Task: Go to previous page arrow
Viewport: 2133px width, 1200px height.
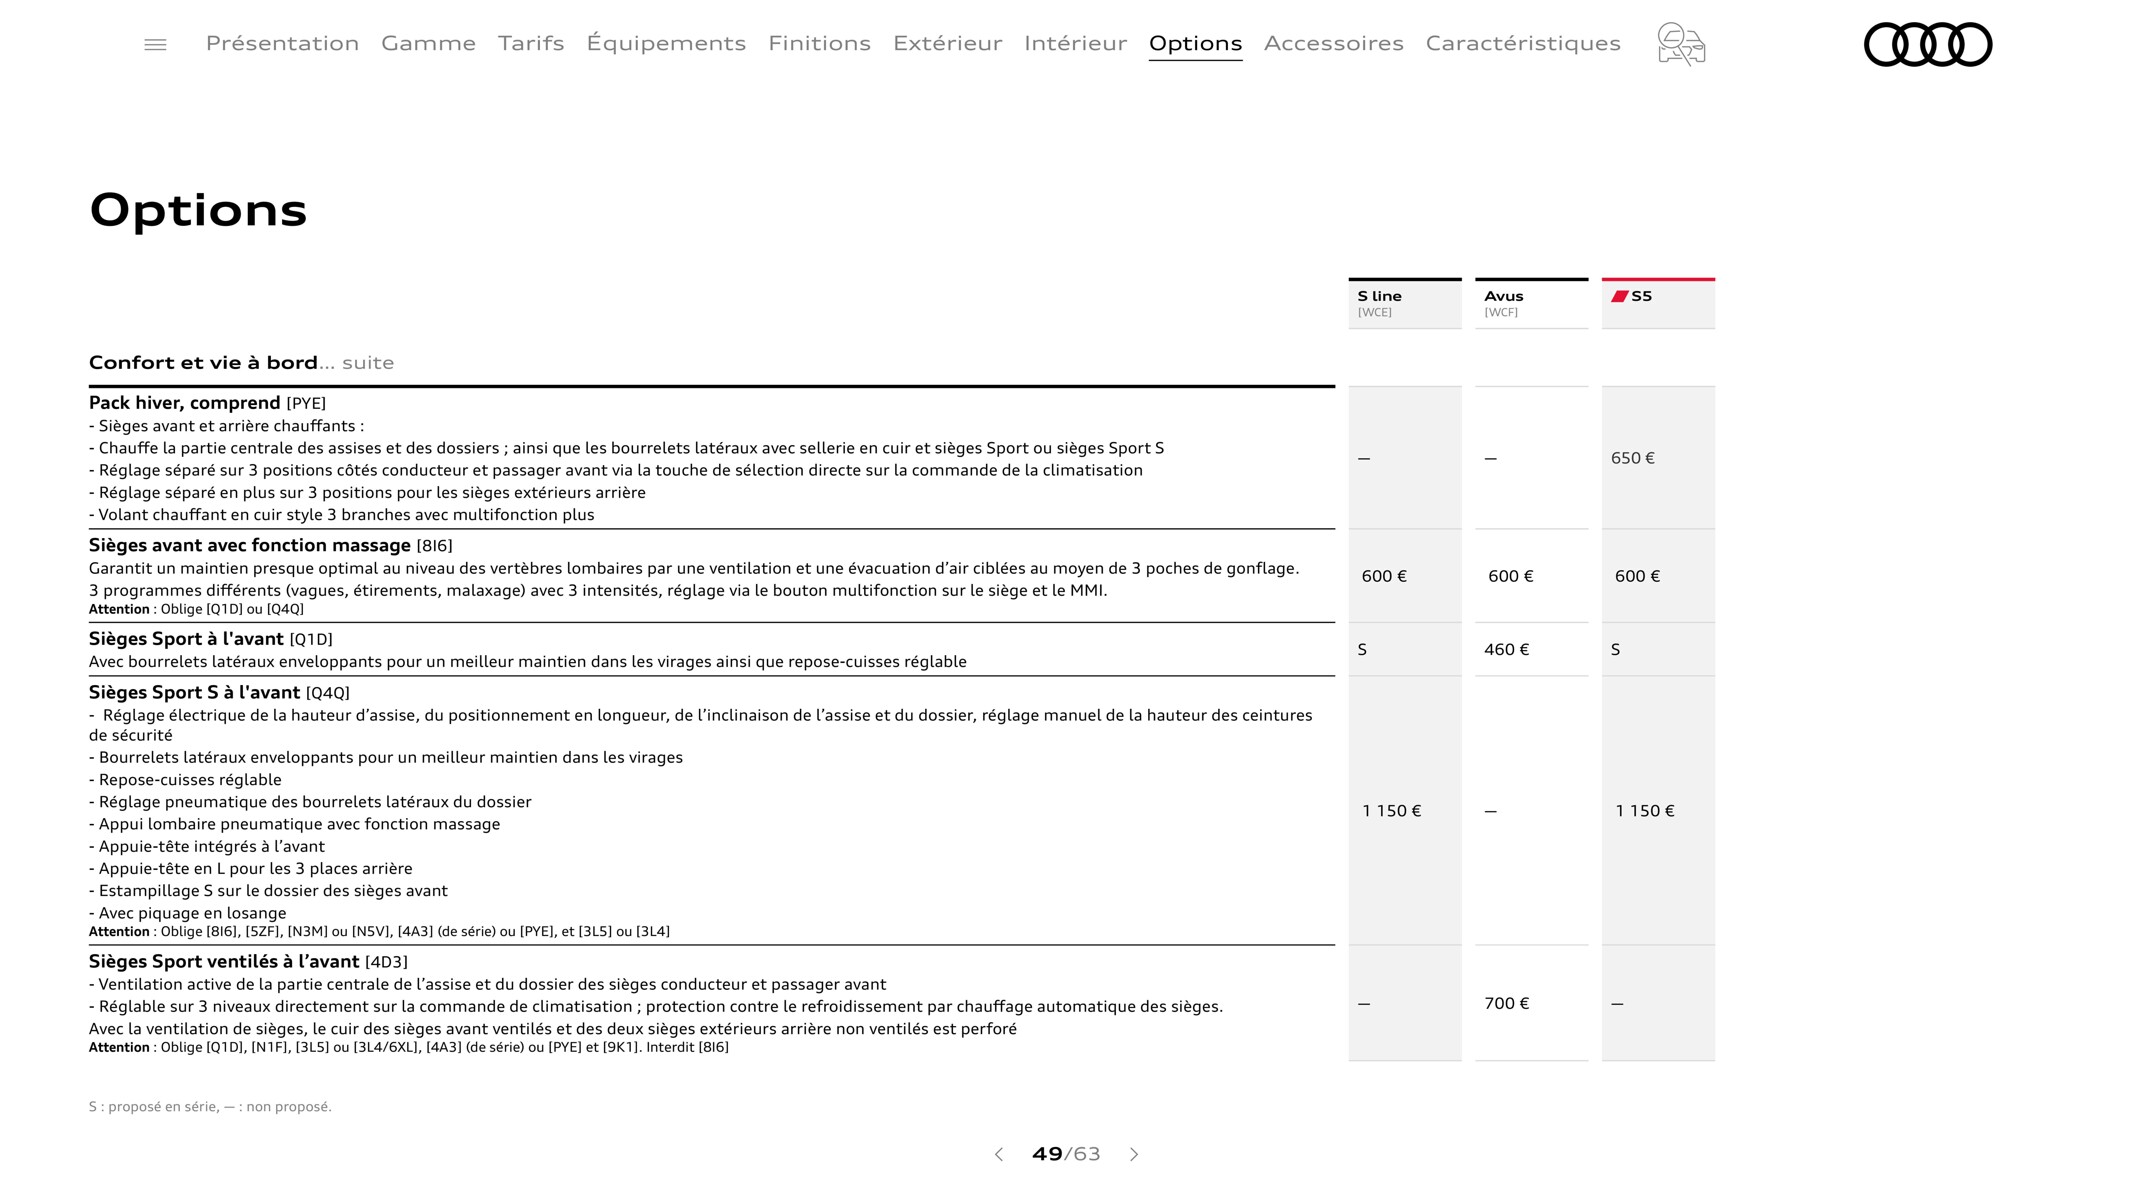Action: [x=998, y=1154]
